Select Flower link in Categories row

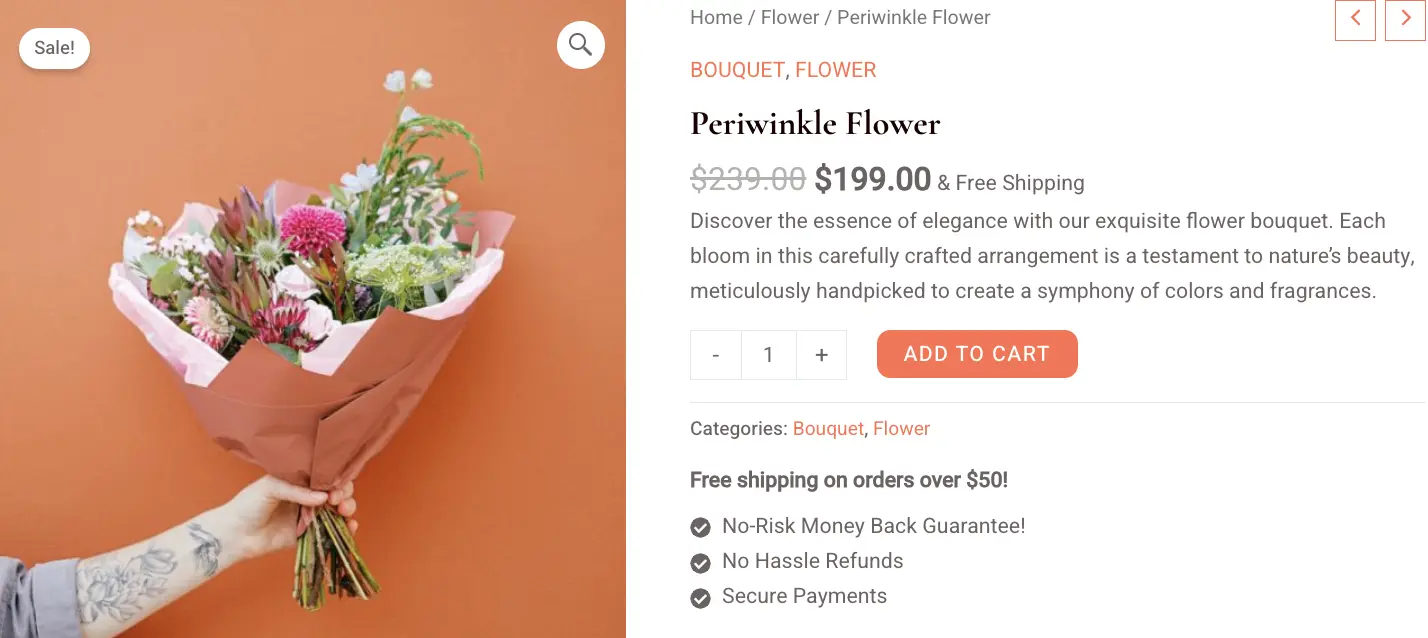pos(901,429)
